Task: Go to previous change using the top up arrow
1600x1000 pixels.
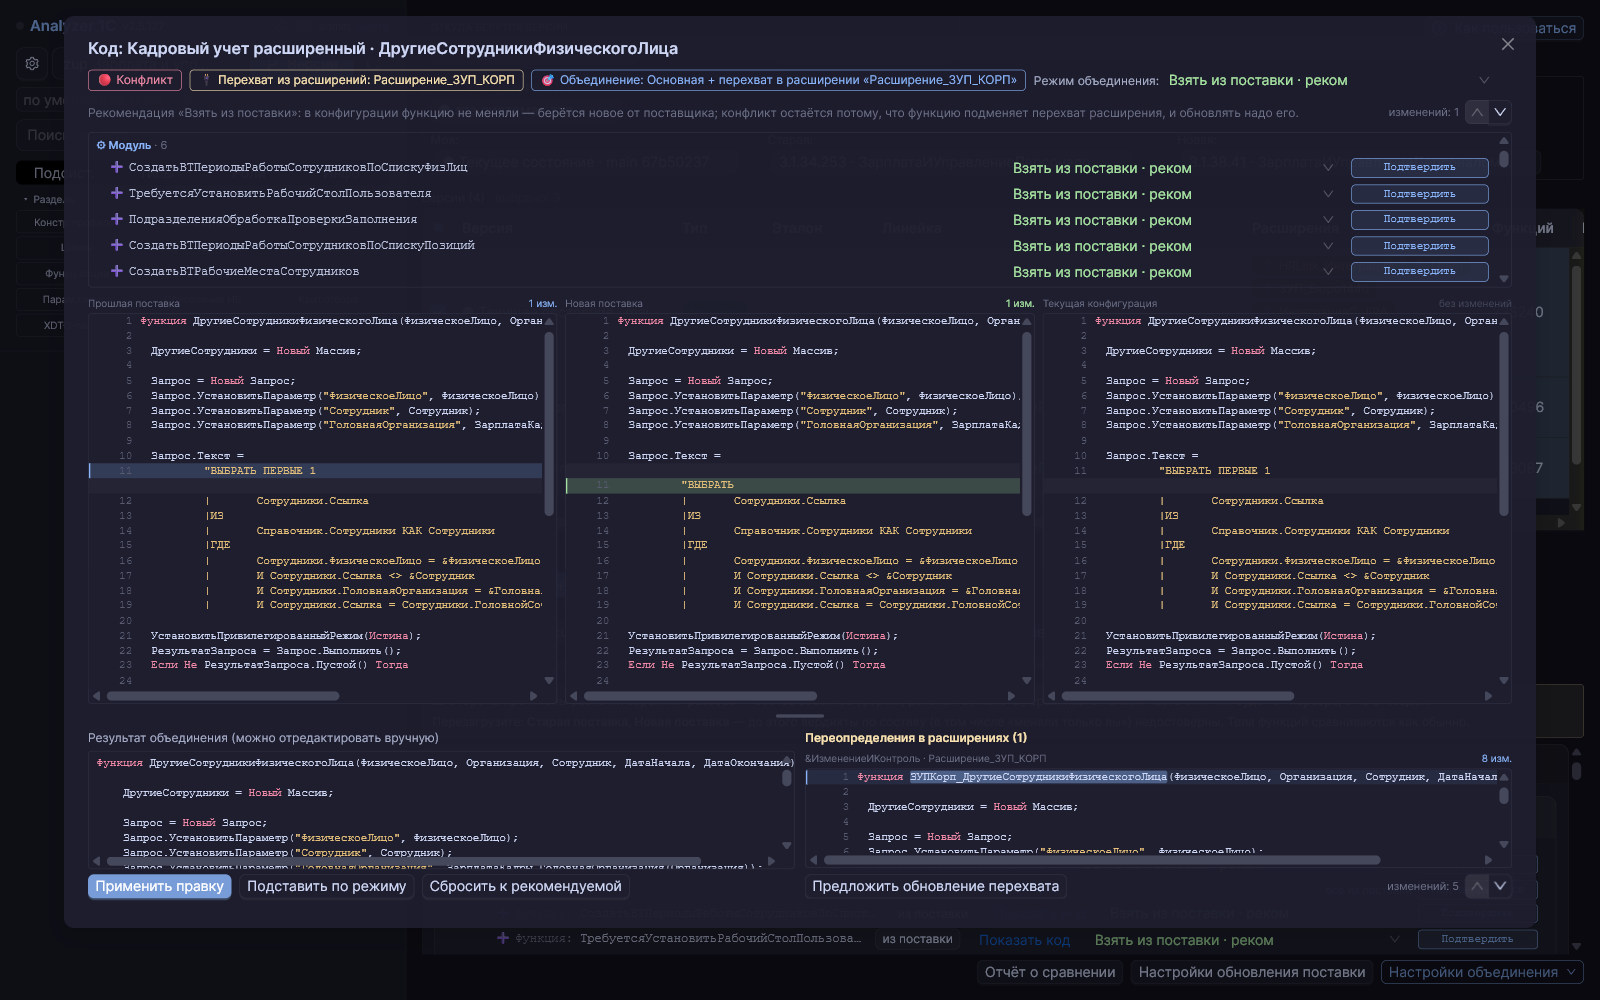Action: coord(1477,112)
